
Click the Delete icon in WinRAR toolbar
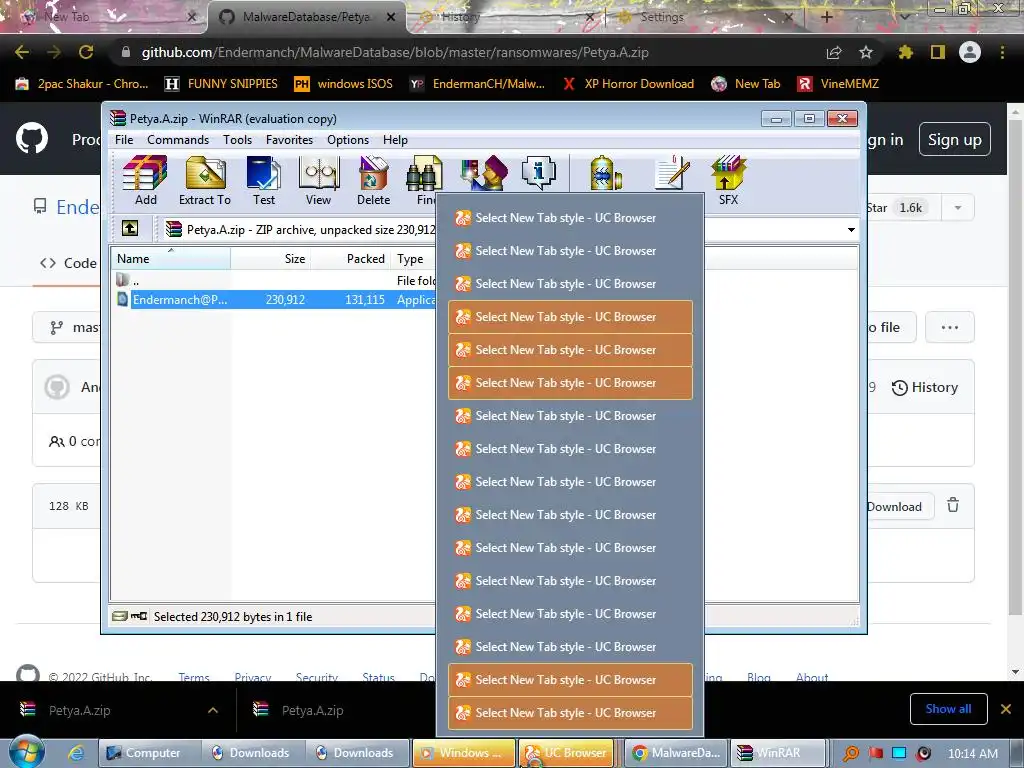click(x=374, y=180)
